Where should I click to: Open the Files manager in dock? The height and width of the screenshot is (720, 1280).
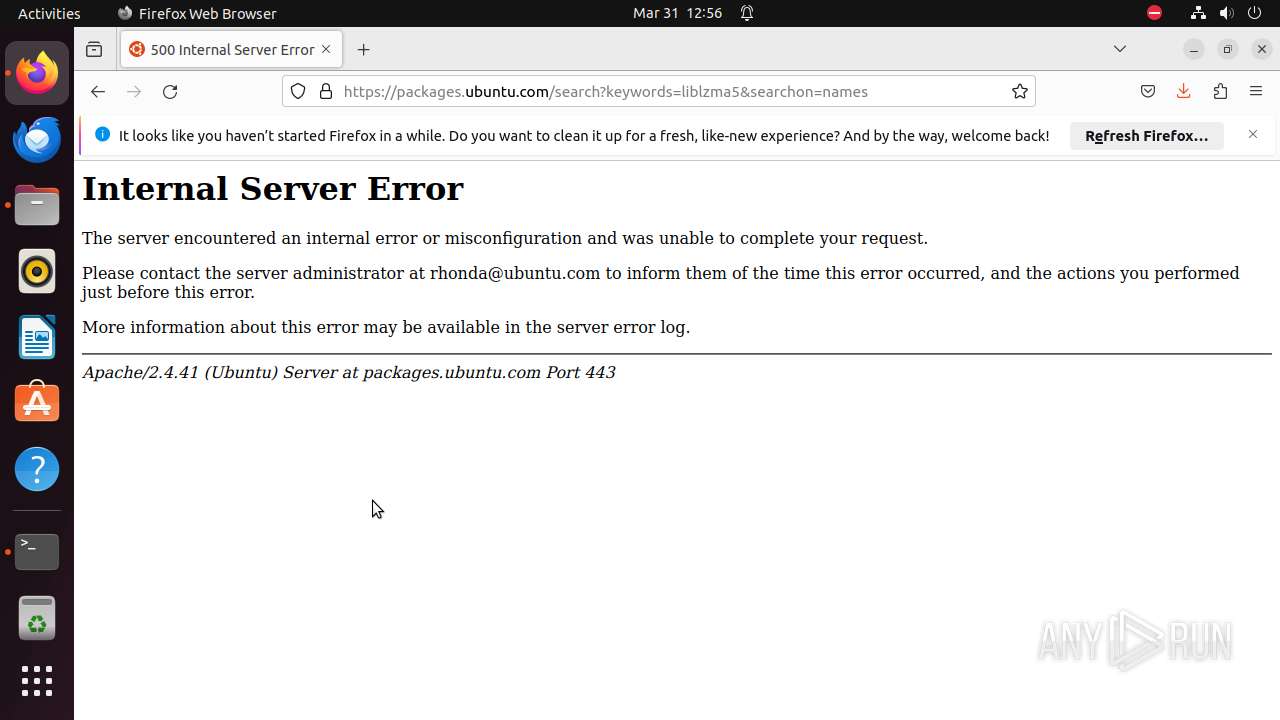coord(37,205)
